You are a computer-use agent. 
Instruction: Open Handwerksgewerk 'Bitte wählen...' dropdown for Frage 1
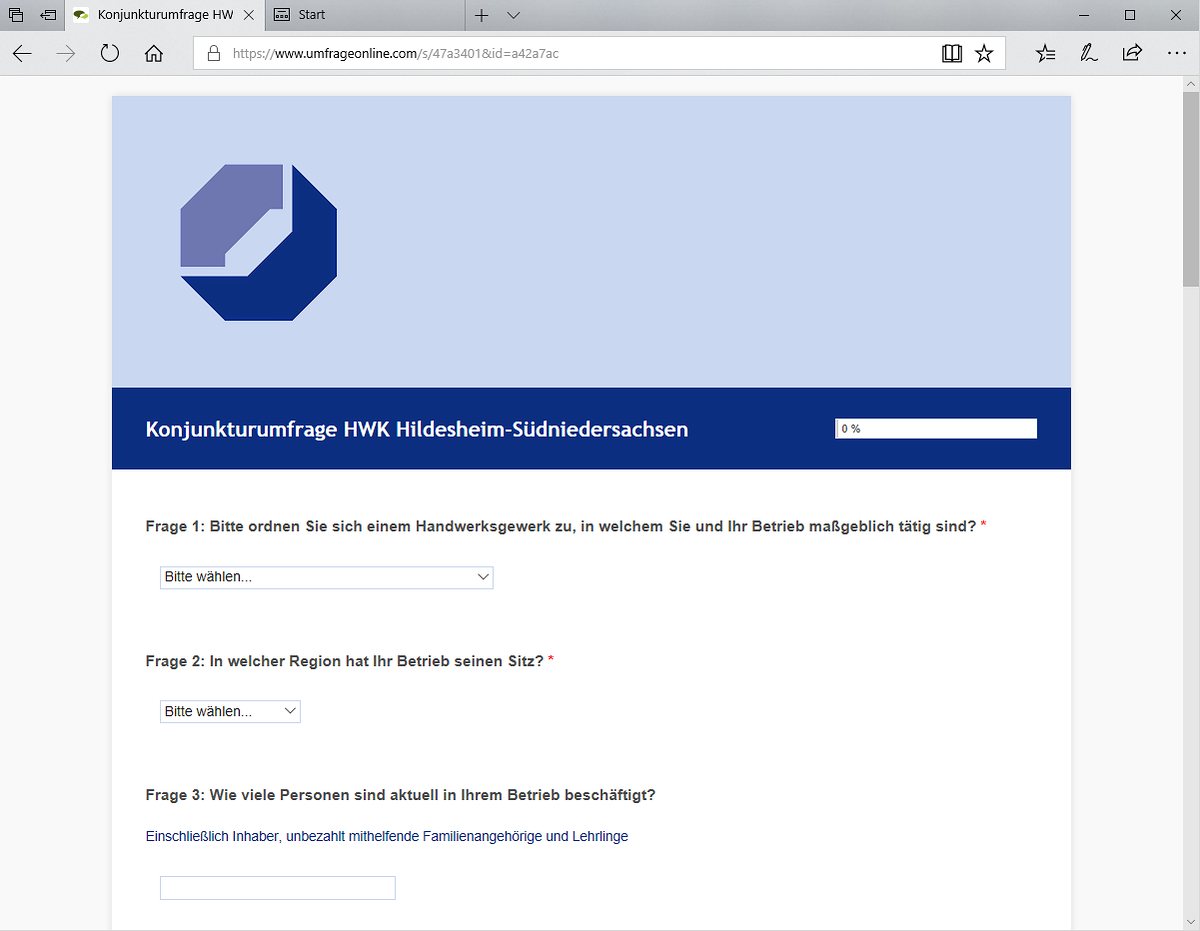[x=326, y=577]
